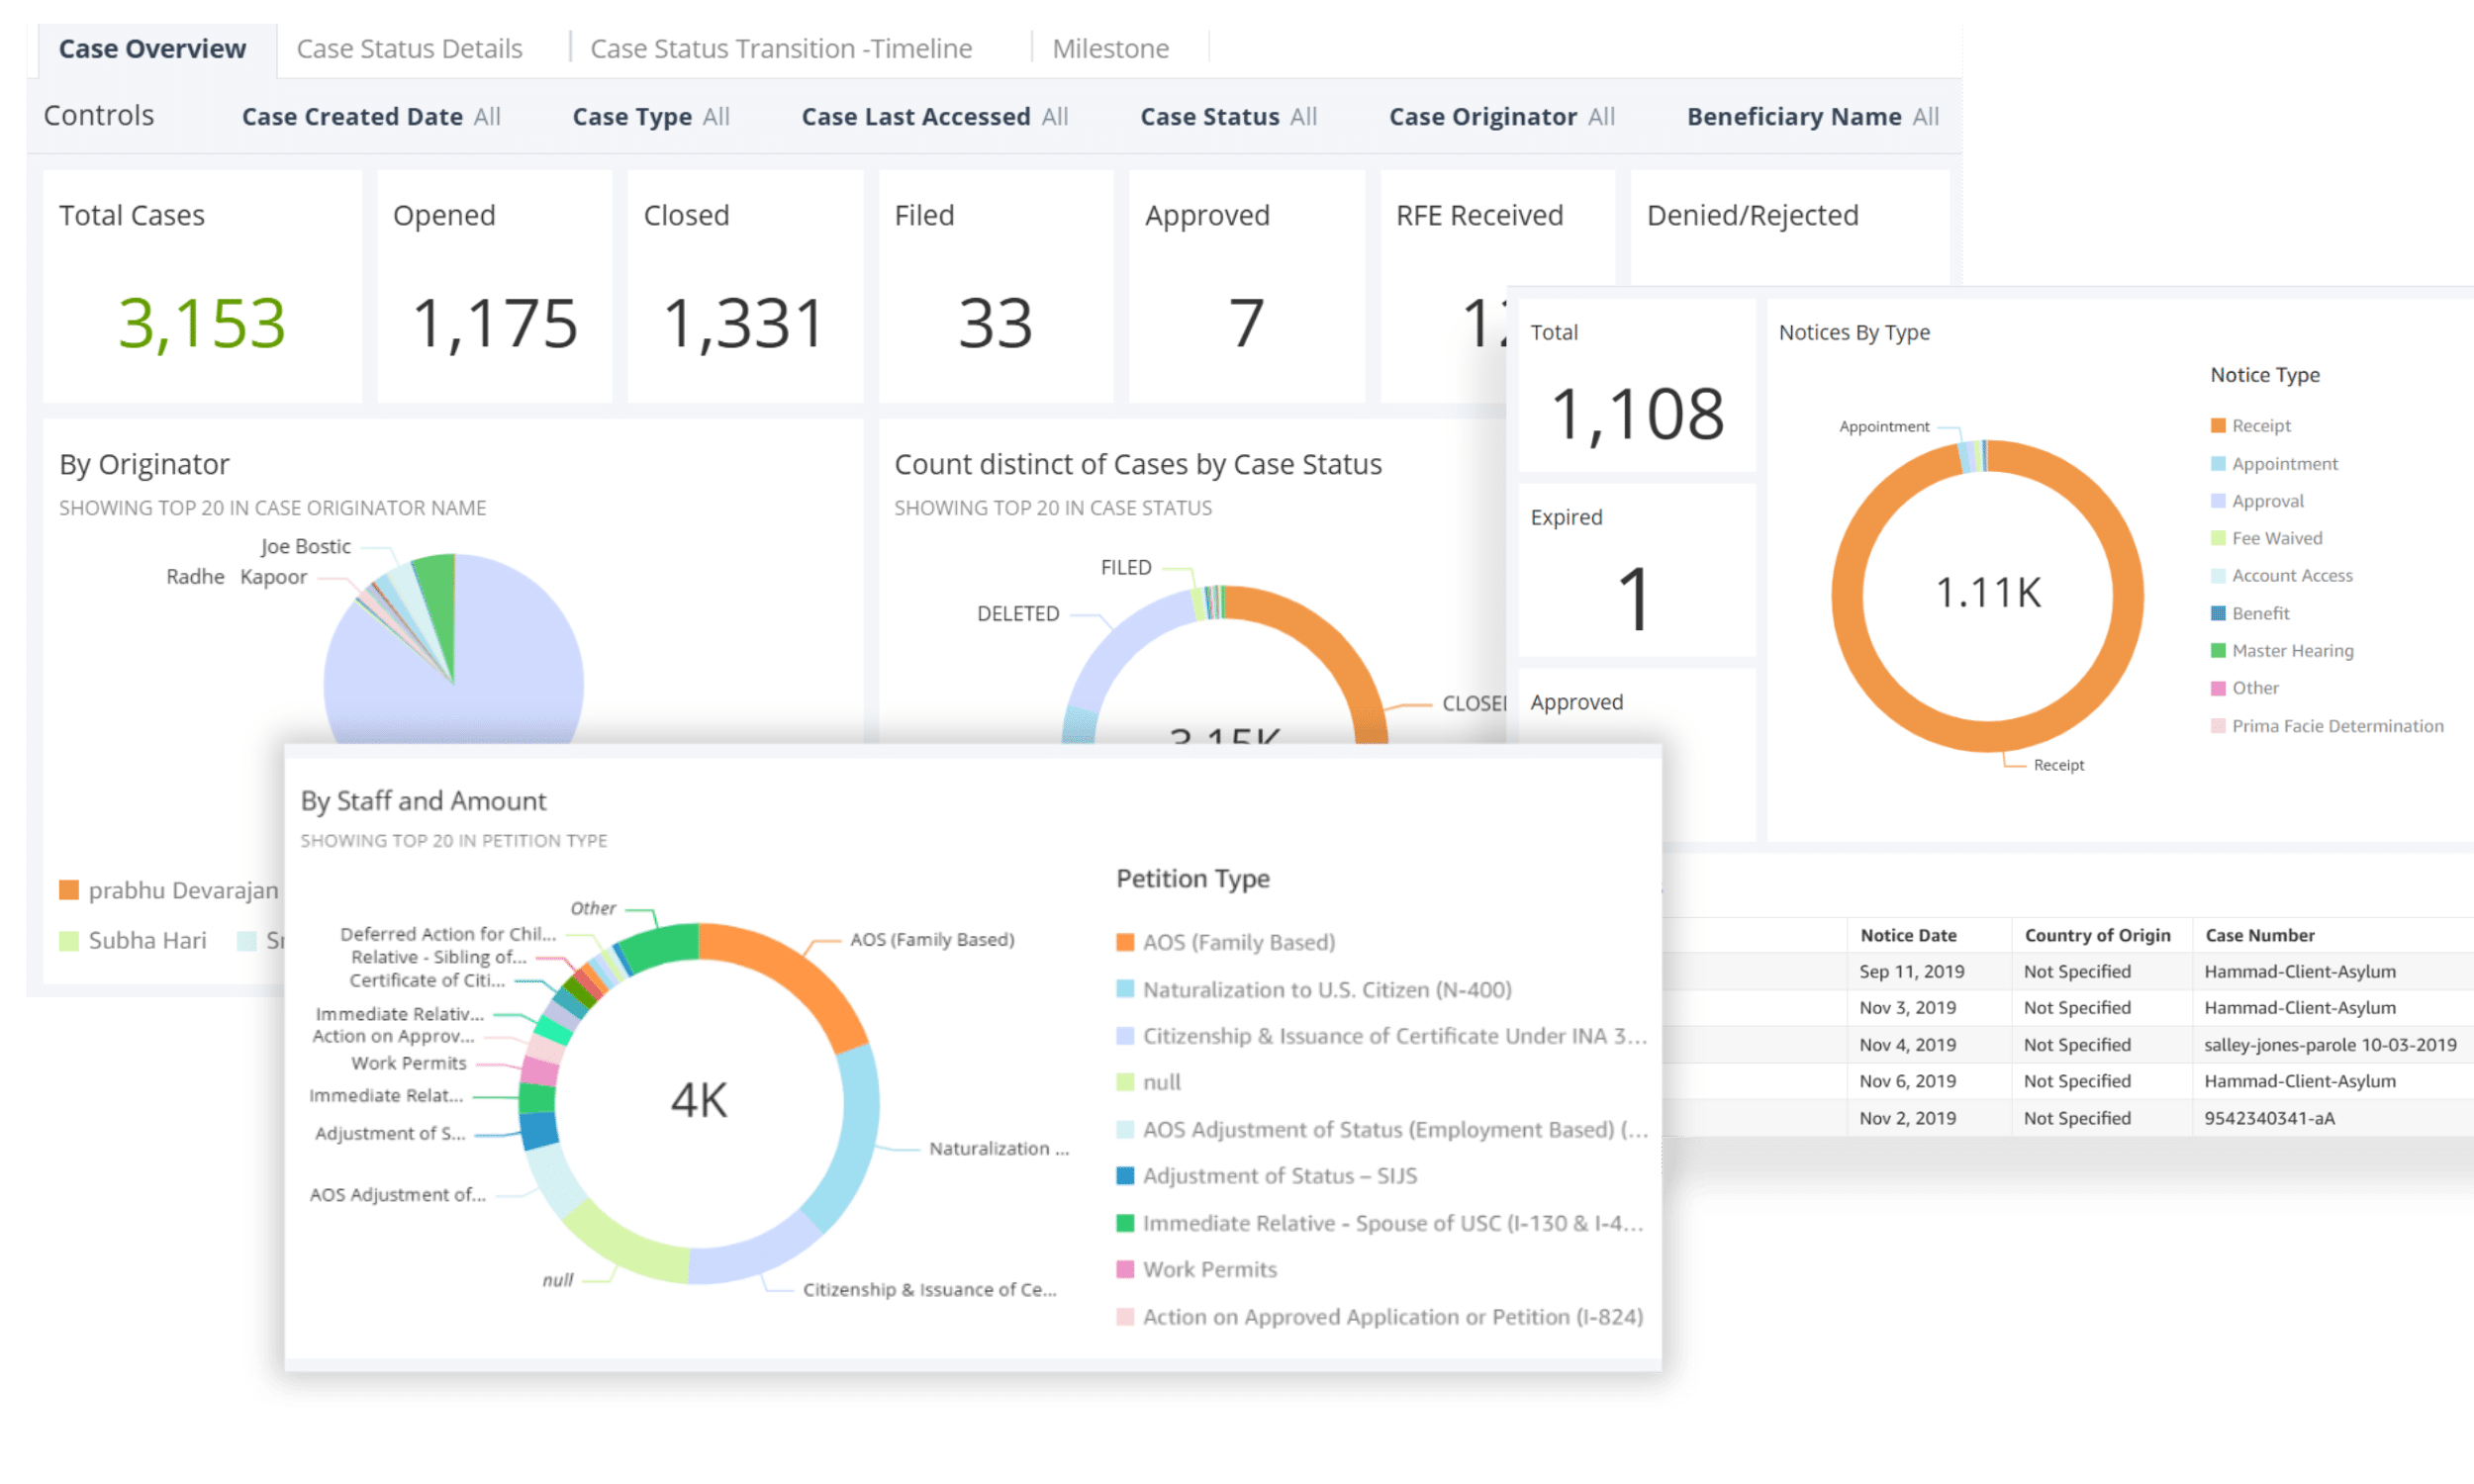Click the AOS (Family Based) legend swatch

tap(1125, 942)
